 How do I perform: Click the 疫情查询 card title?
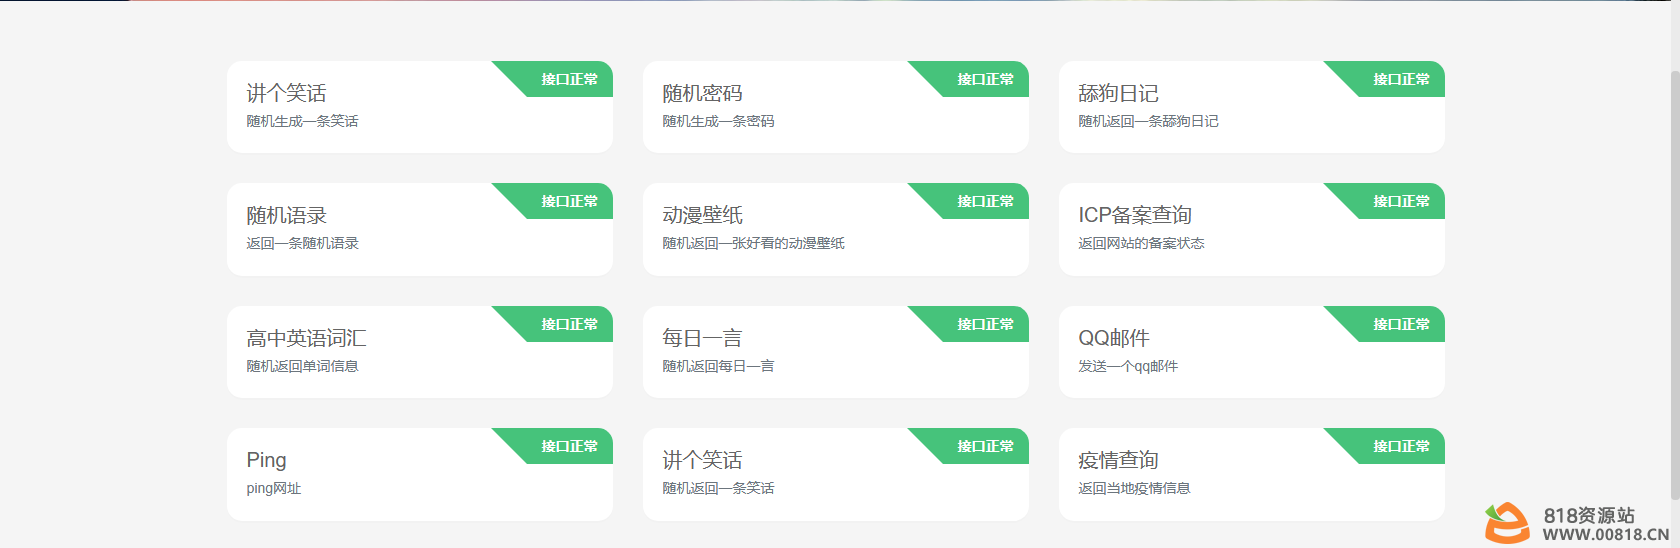(x=1118, y=460)
